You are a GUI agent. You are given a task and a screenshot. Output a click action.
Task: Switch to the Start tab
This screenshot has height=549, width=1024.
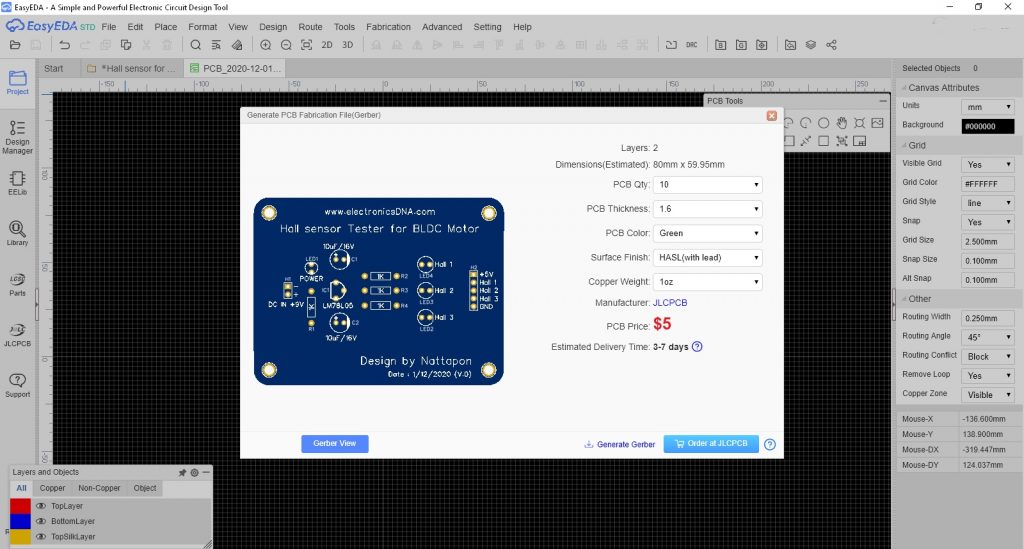[54, 68]
